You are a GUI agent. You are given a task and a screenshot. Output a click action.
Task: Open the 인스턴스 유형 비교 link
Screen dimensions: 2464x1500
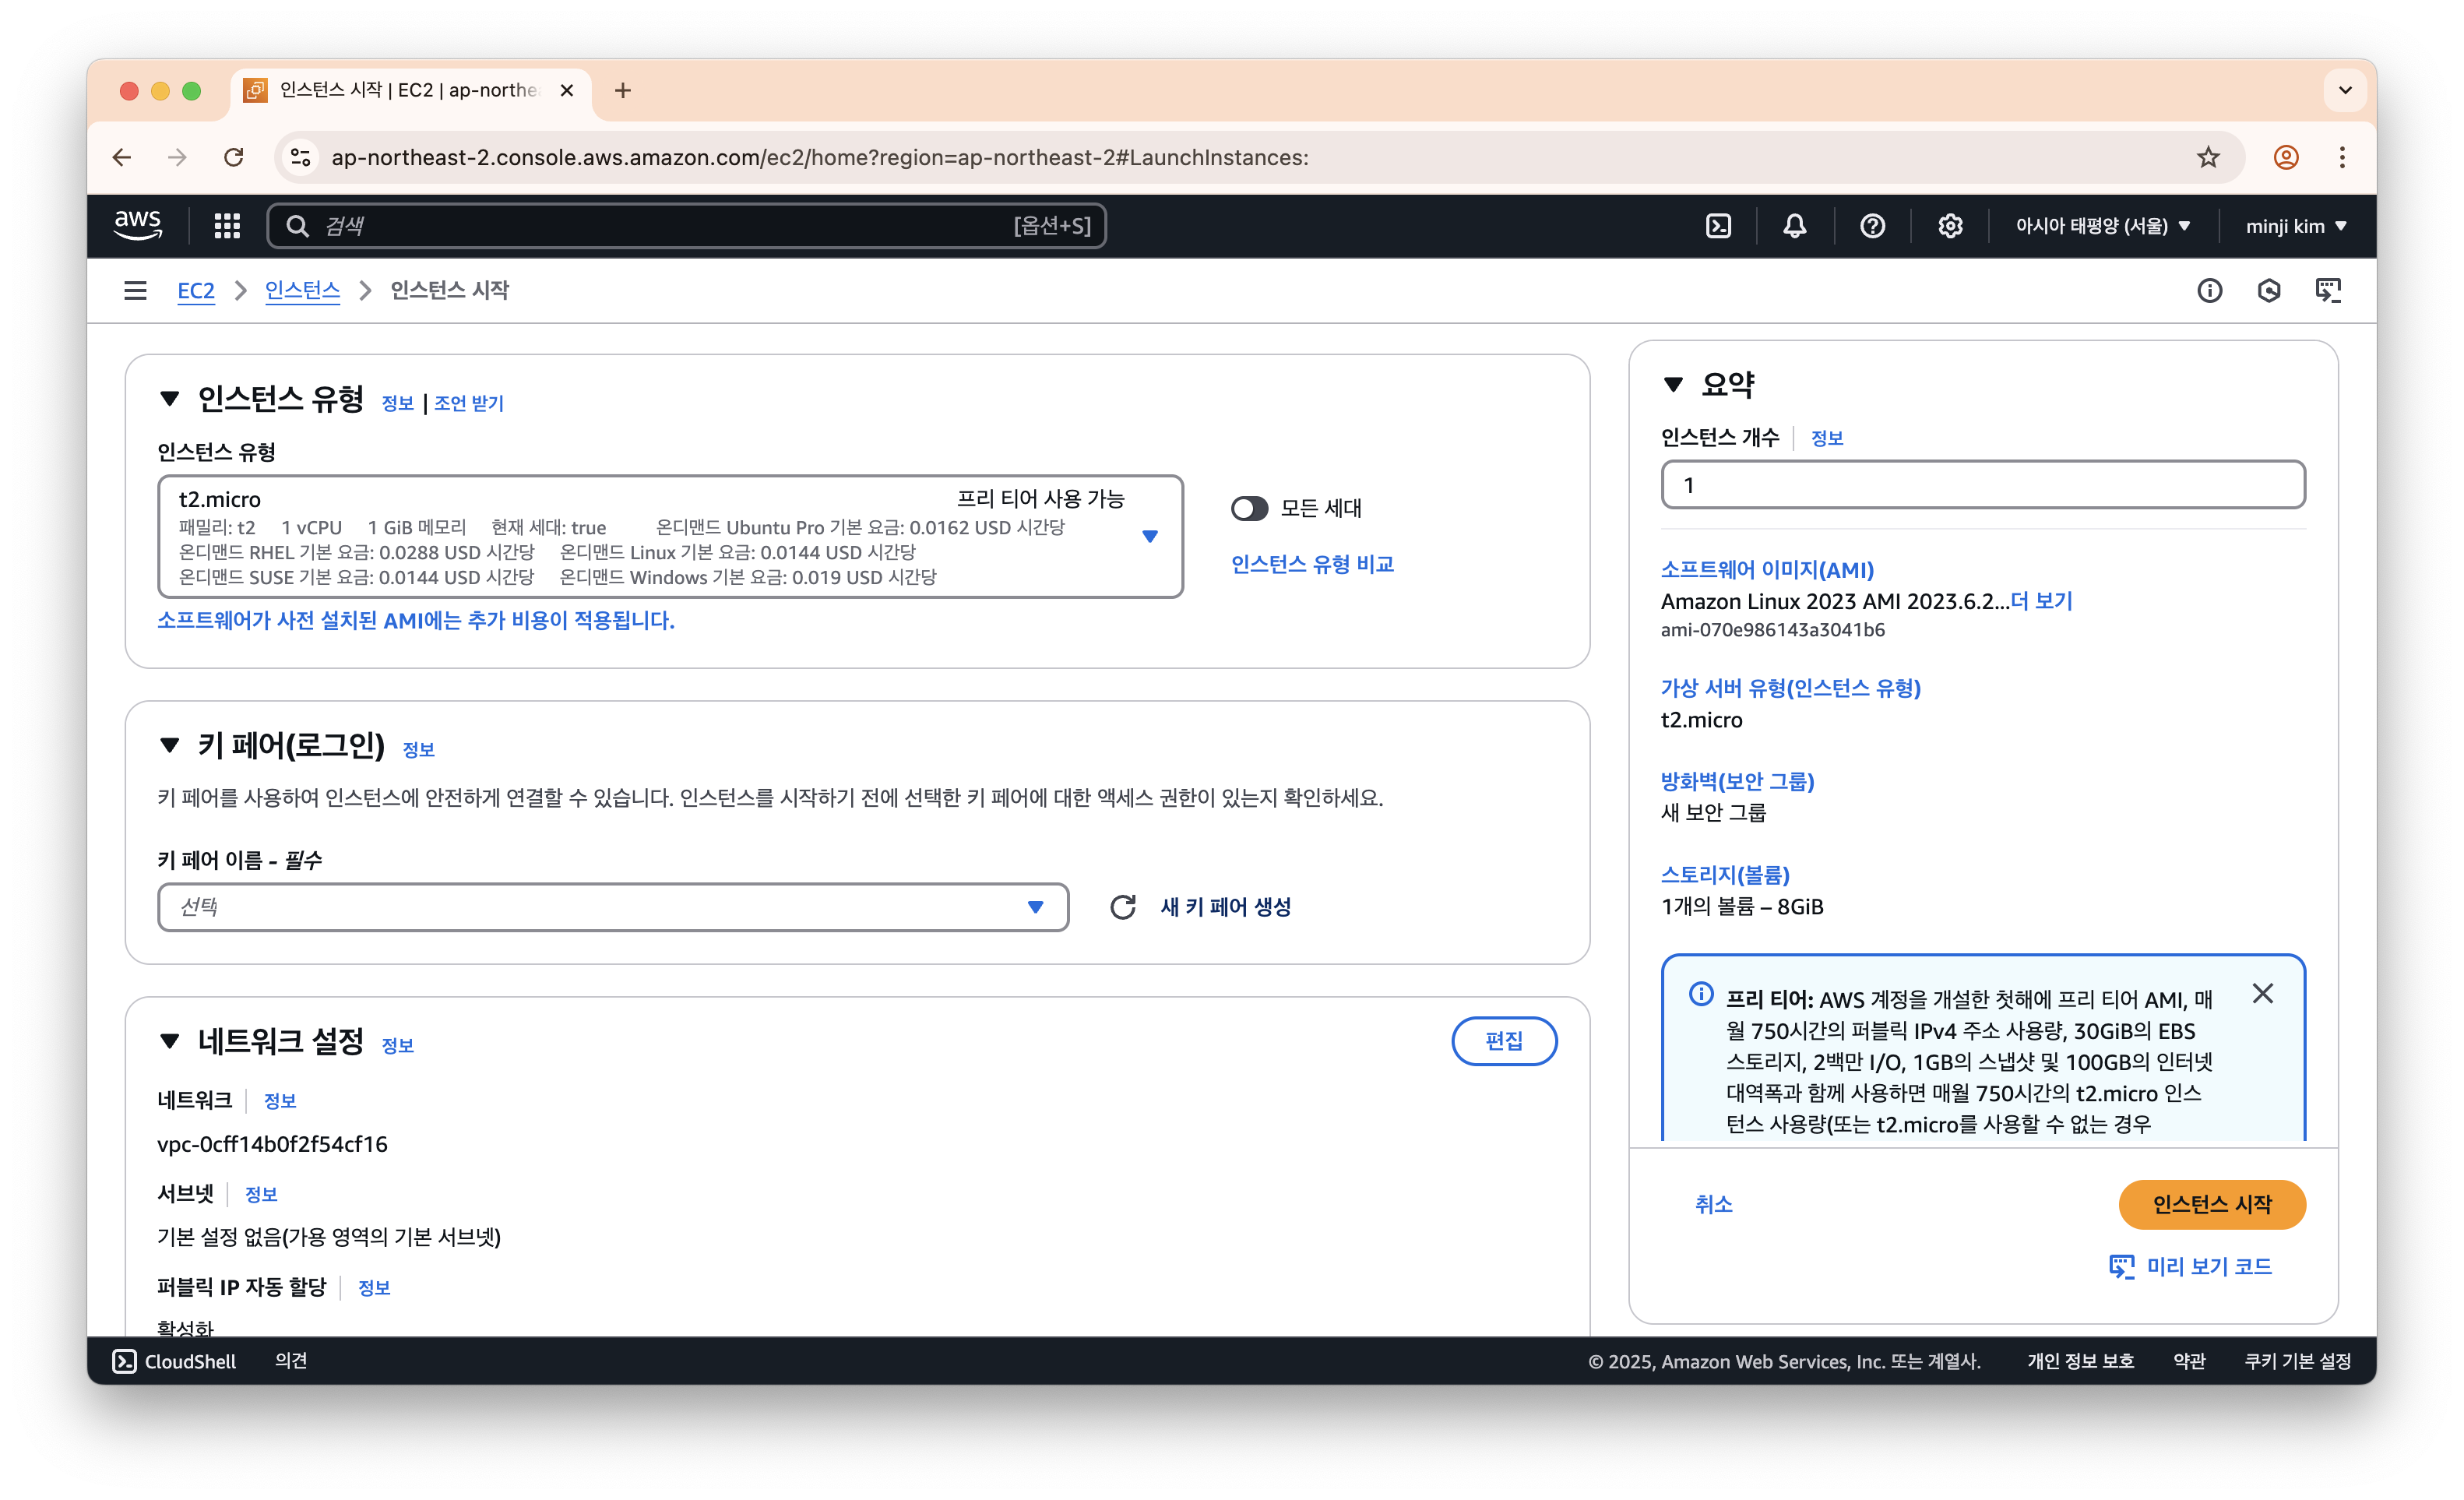tap(1312, 564)
